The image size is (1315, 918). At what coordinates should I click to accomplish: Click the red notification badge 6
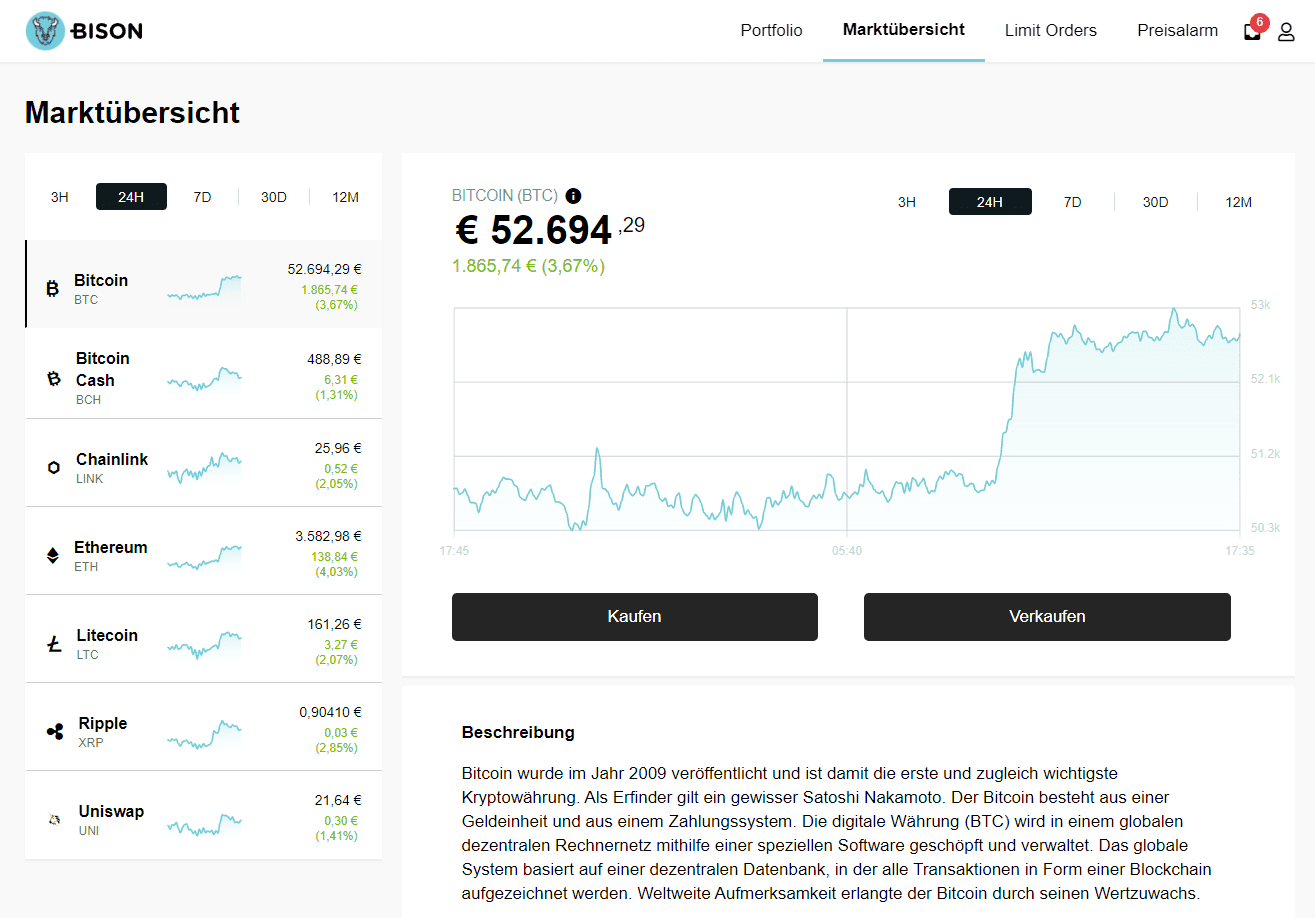point(1259,22)
